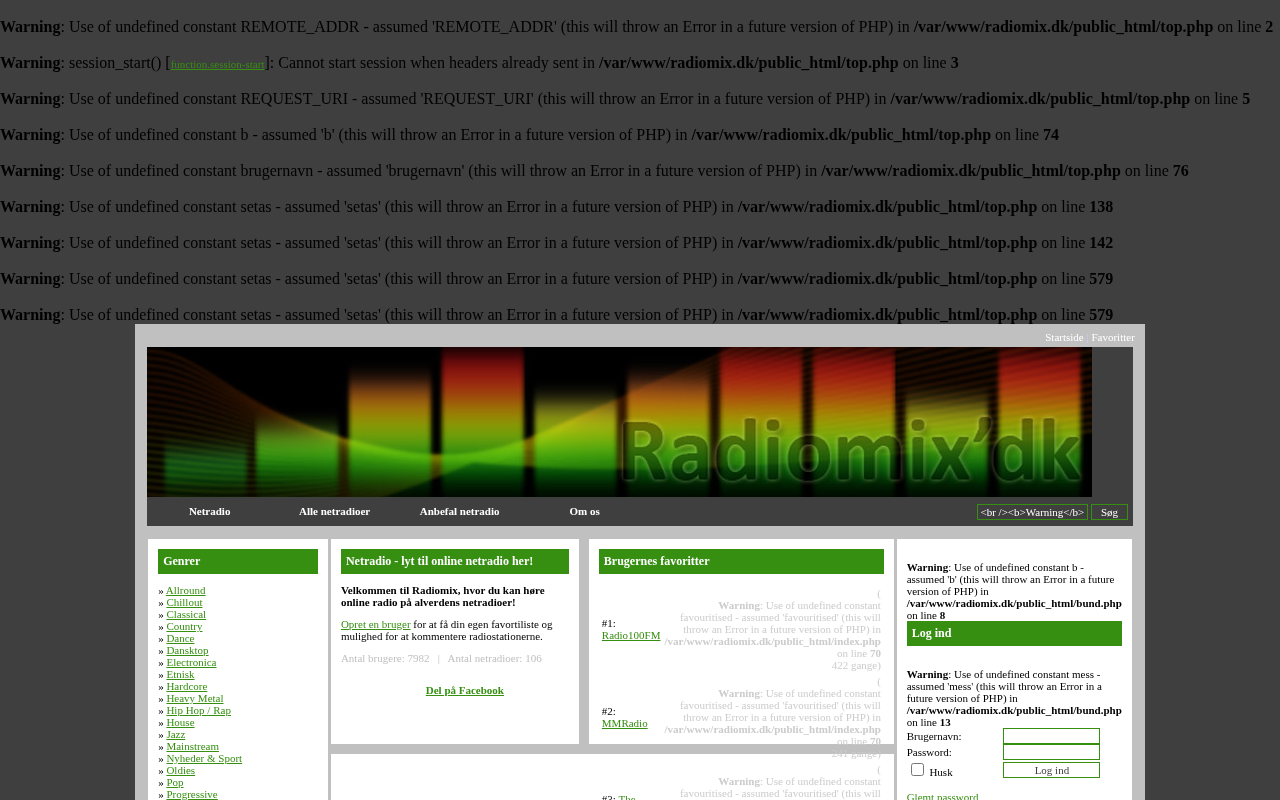Focus the Brugernavn input field
Screen dimensions: 1280x800
pyautogui.click(x=1051, y=736)
